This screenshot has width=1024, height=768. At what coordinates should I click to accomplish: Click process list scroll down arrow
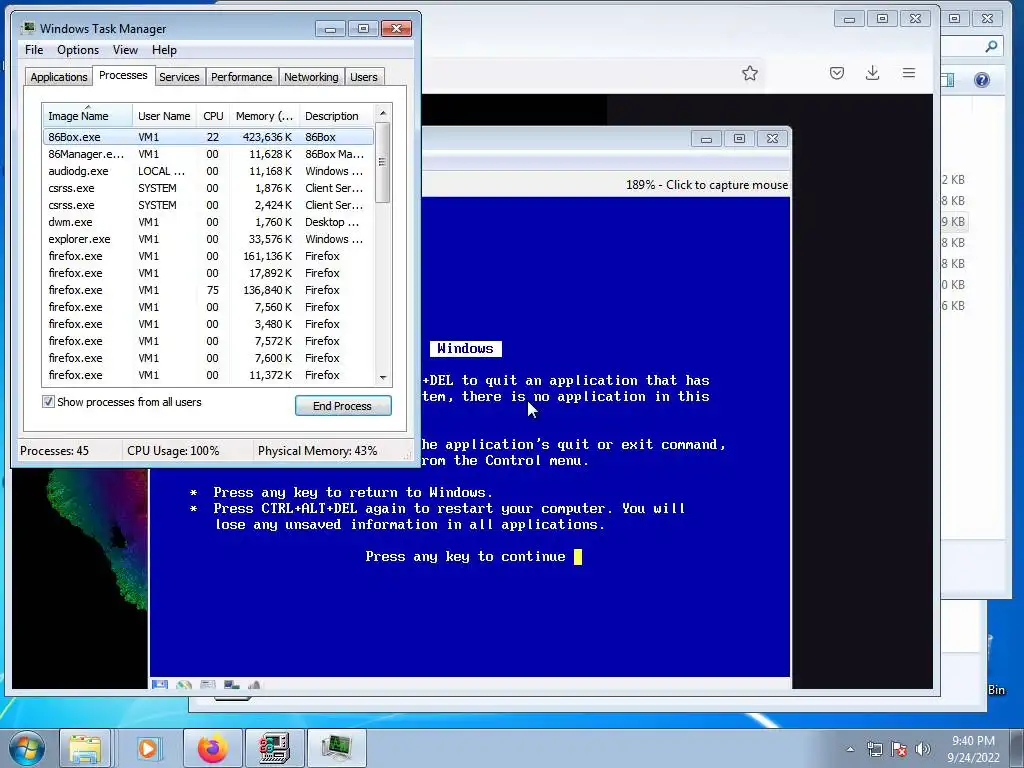point(383,377)
